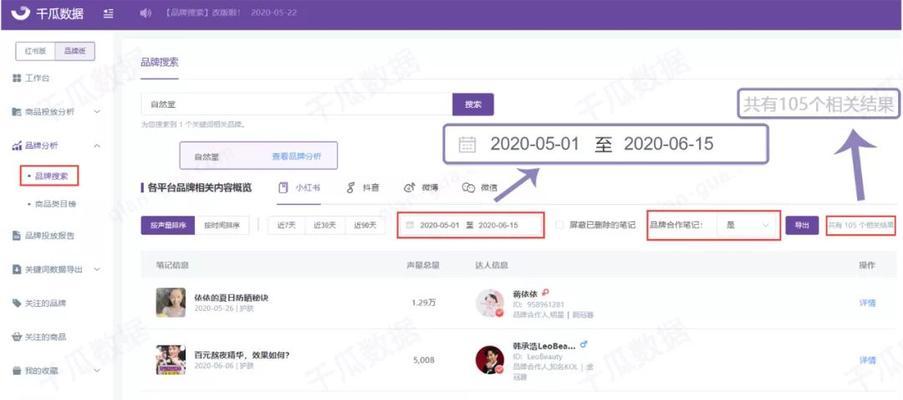Select the 近7天 time range
This screenshot has height=400, width=903.
coord(287,225)
